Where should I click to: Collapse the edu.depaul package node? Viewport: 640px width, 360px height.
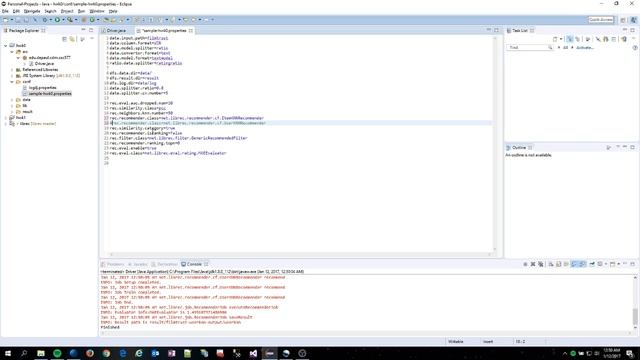18,58
